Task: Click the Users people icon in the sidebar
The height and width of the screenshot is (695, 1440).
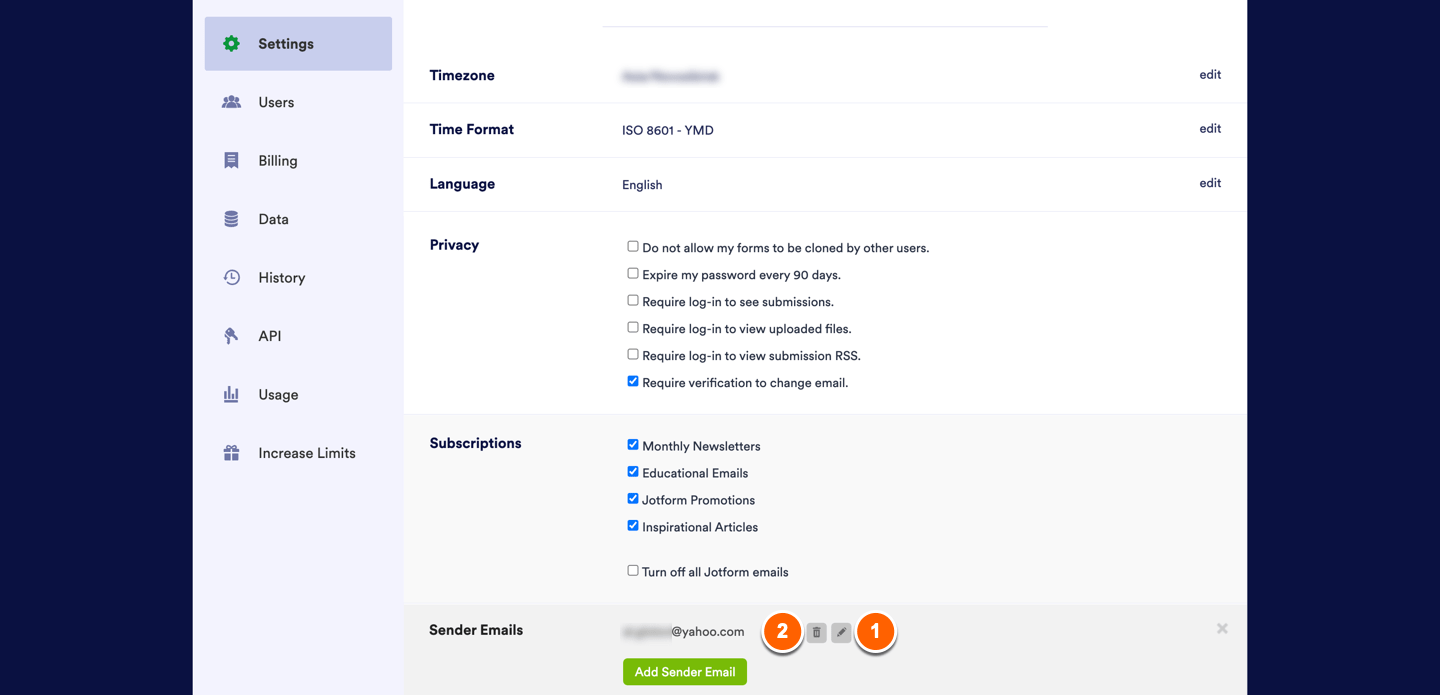Action: click(x=232, y=102)
